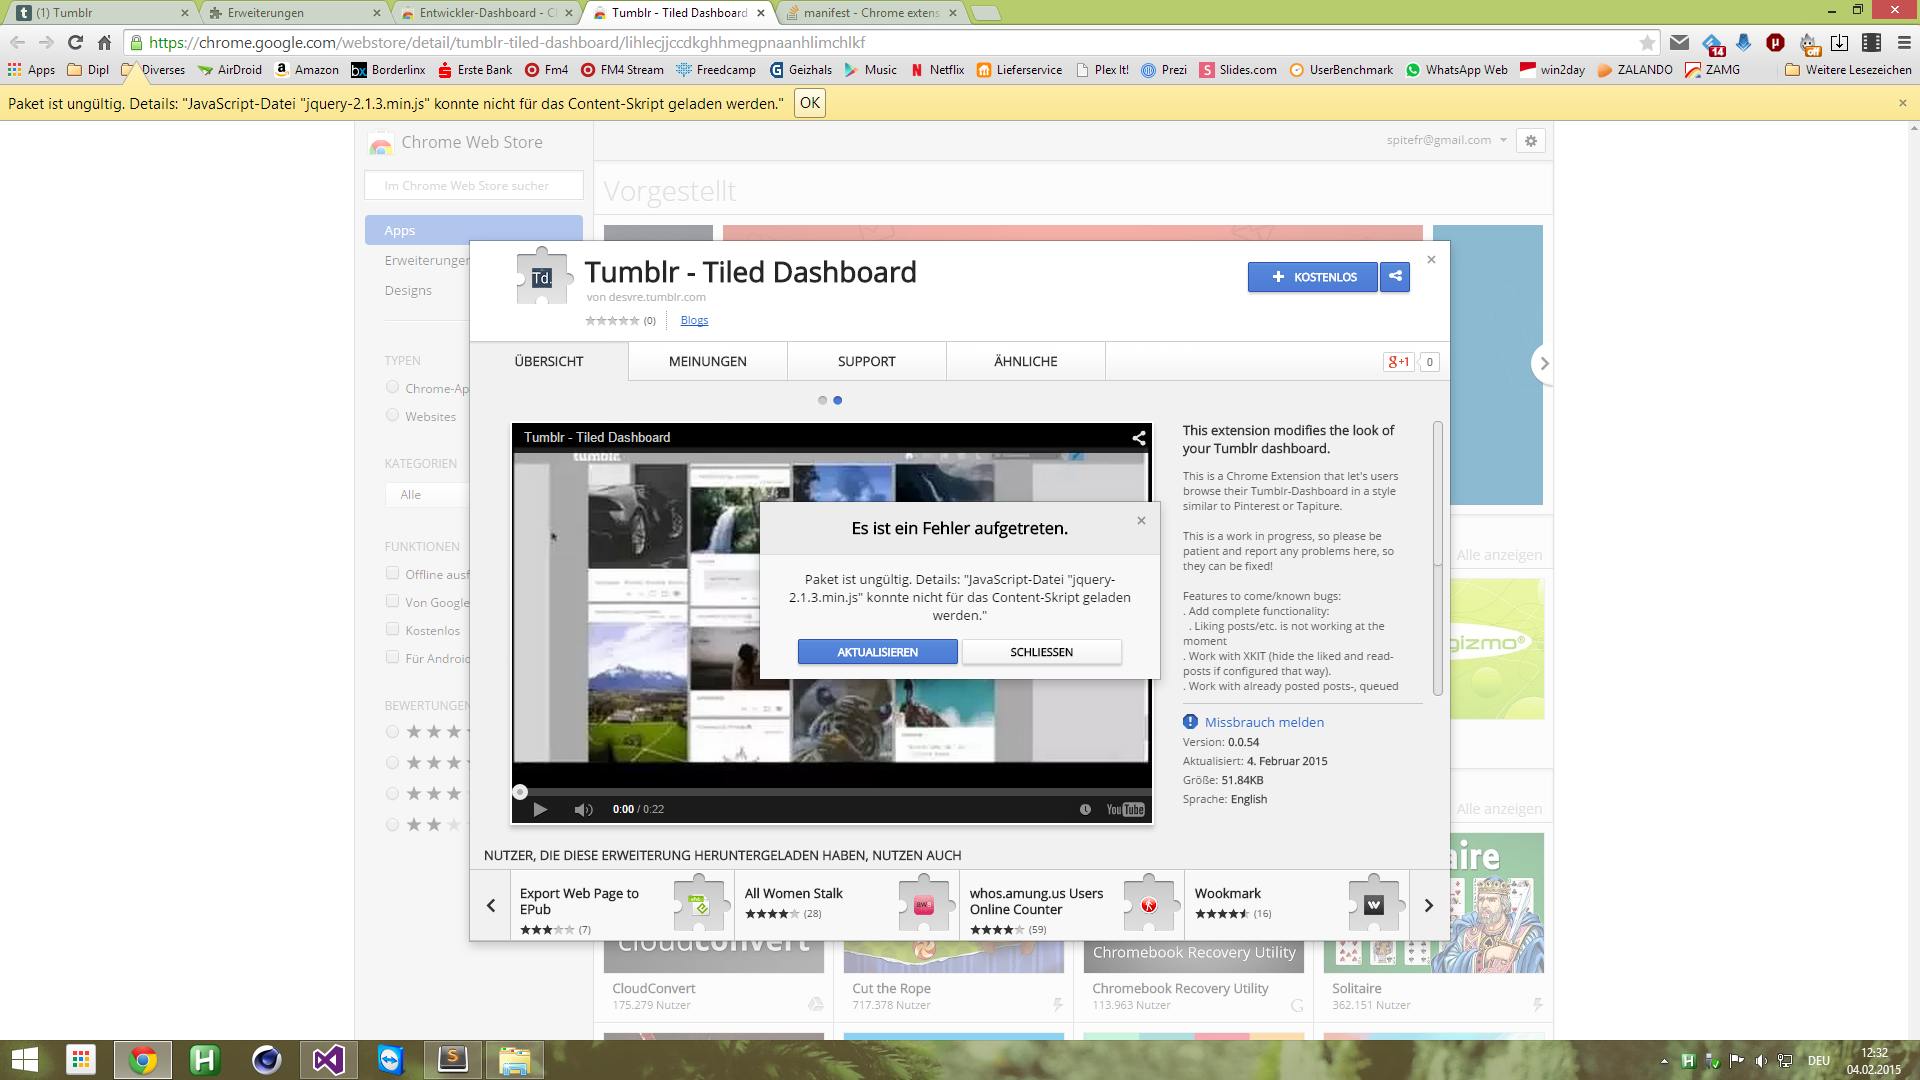Click the Google +1 button
Screen dimensions: 1920x1080
[1398, 362]
